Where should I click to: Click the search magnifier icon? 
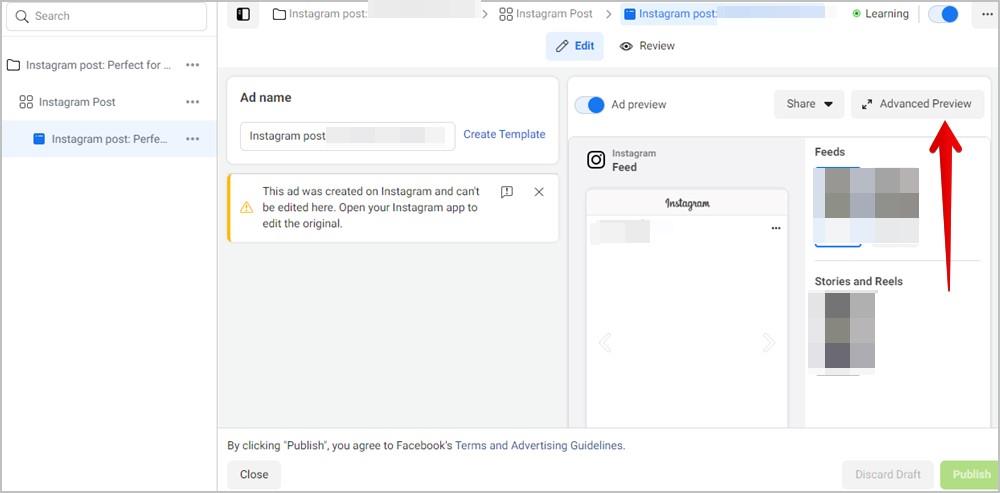[22, 17]
